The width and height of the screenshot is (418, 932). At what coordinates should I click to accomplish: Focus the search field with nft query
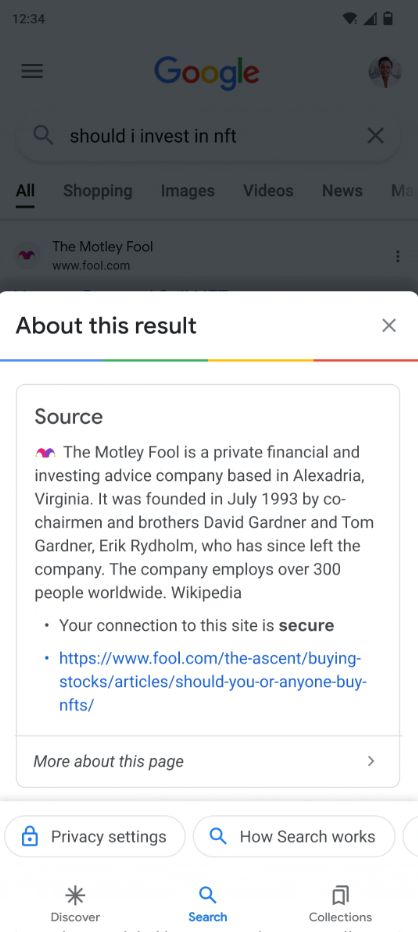click(208, 136)
